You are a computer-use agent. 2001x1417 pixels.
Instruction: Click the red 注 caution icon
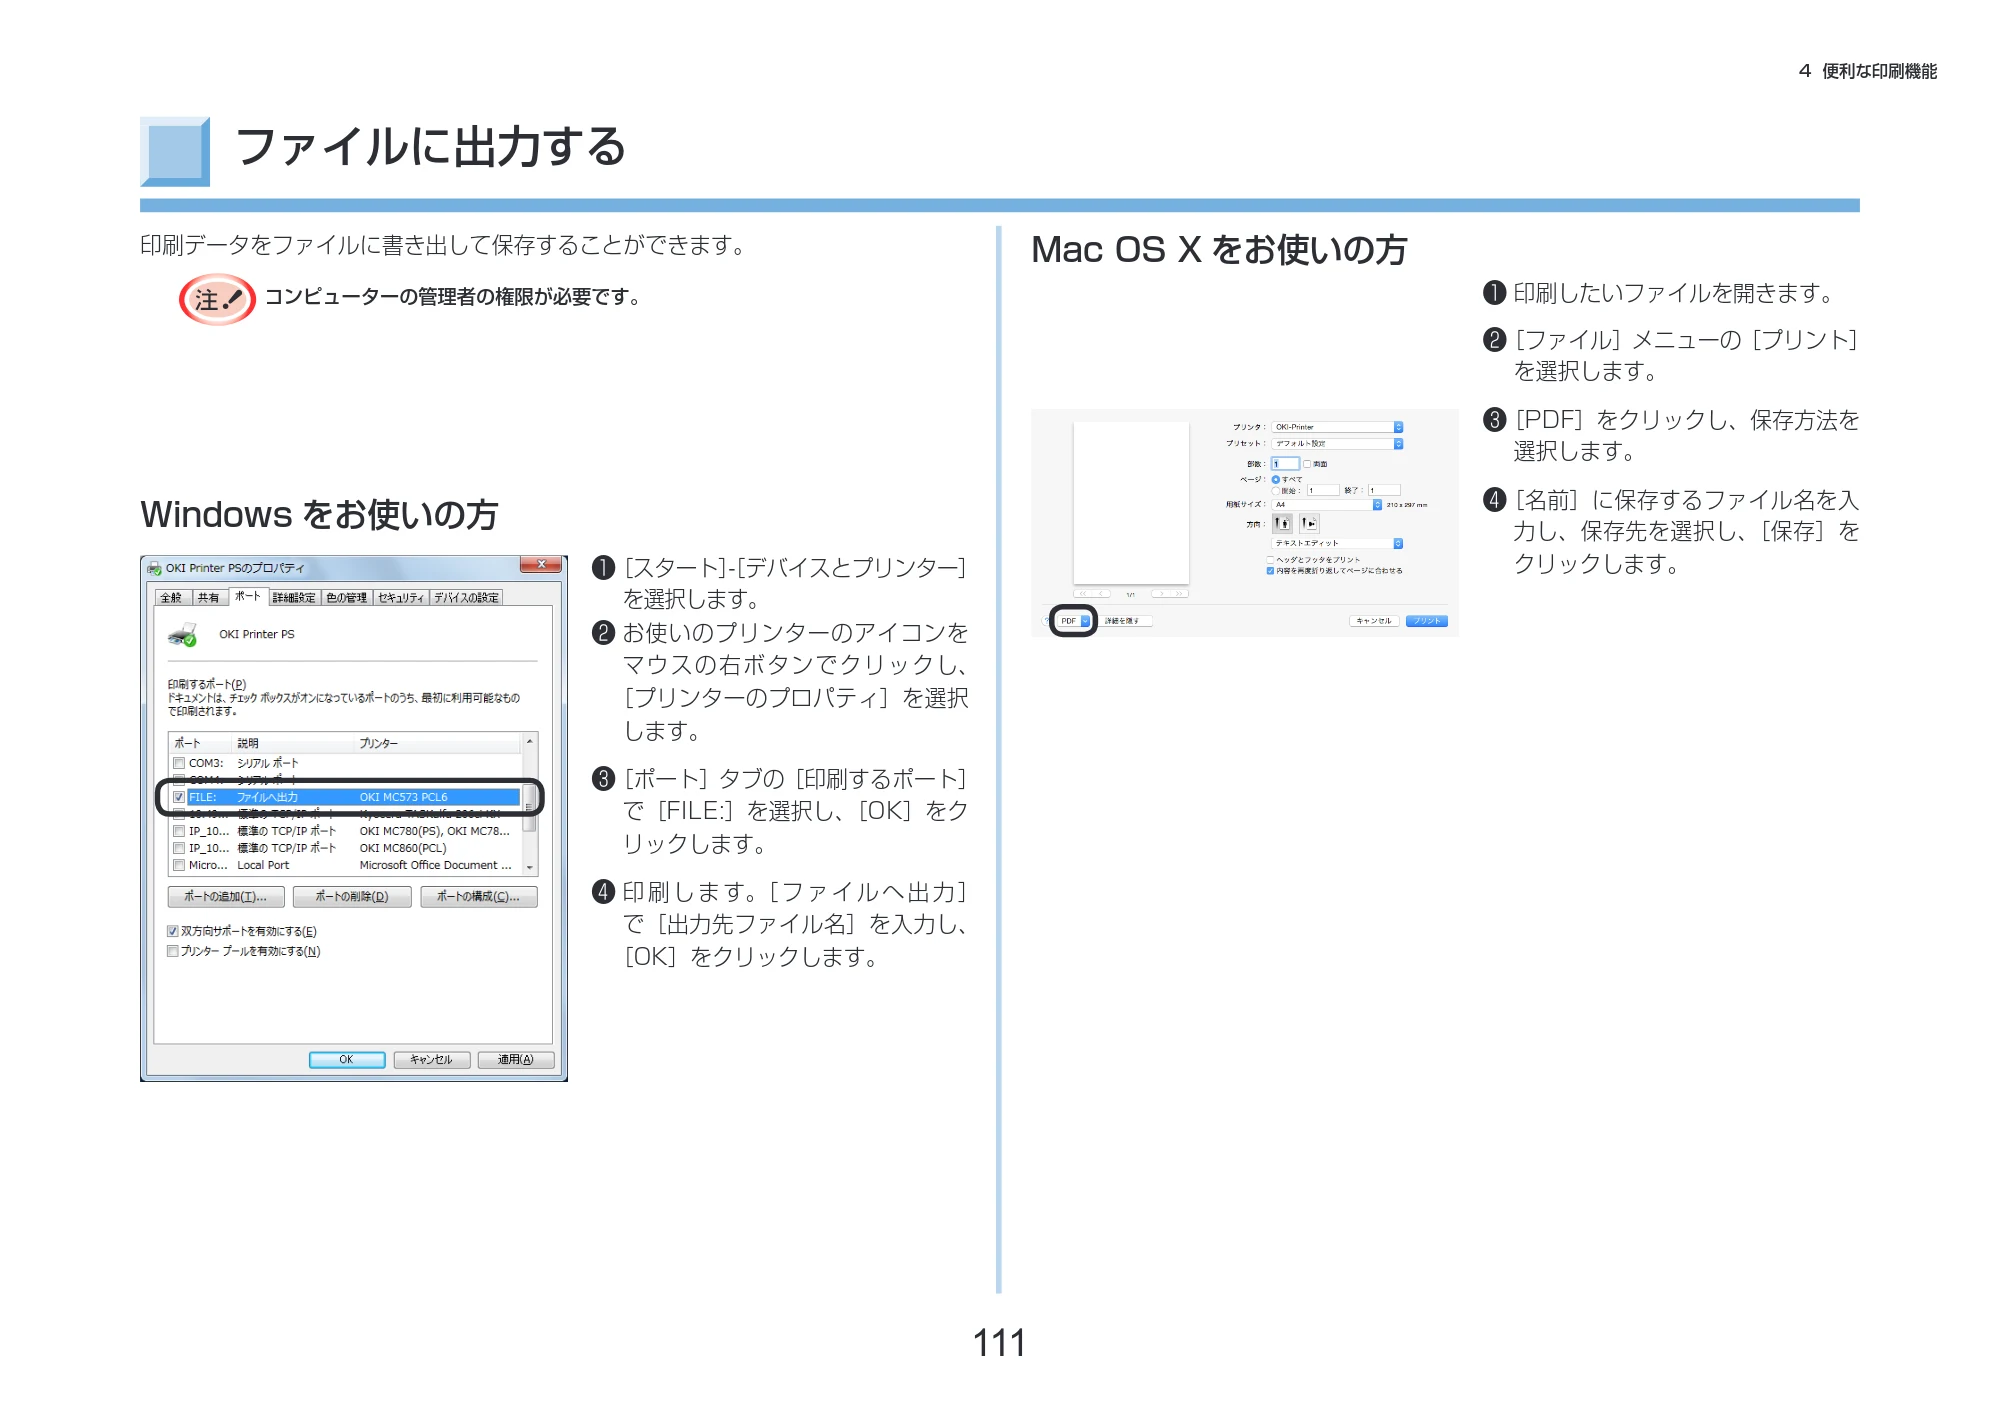[217, 298]
